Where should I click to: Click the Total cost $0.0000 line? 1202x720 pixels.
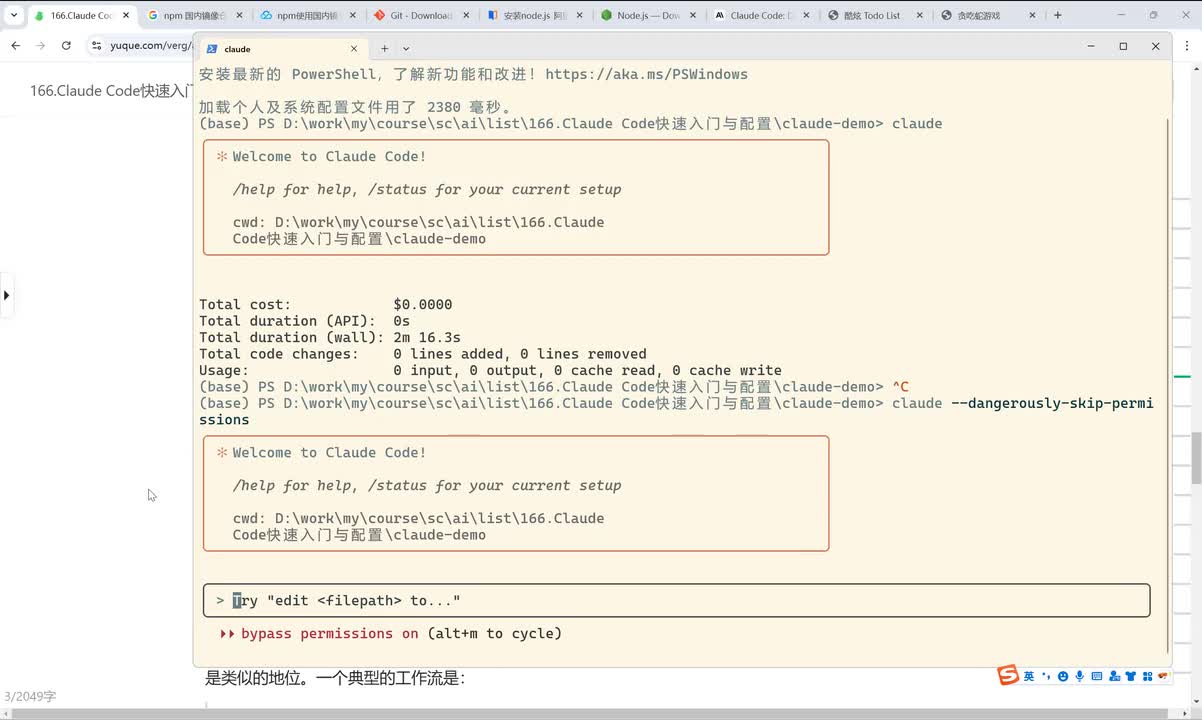tap(326, 305)
